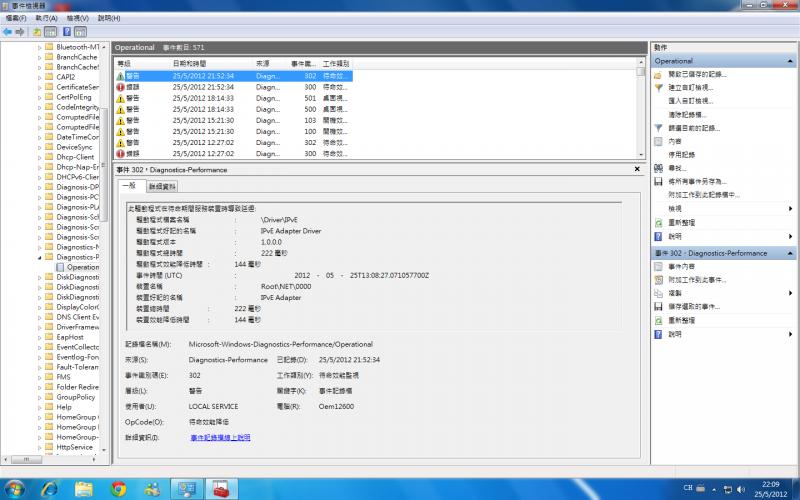The height and width of the screenshot is (500, 800).
Task: Open Chrome from the Windows taskbar
Action: tap(118, 488)
